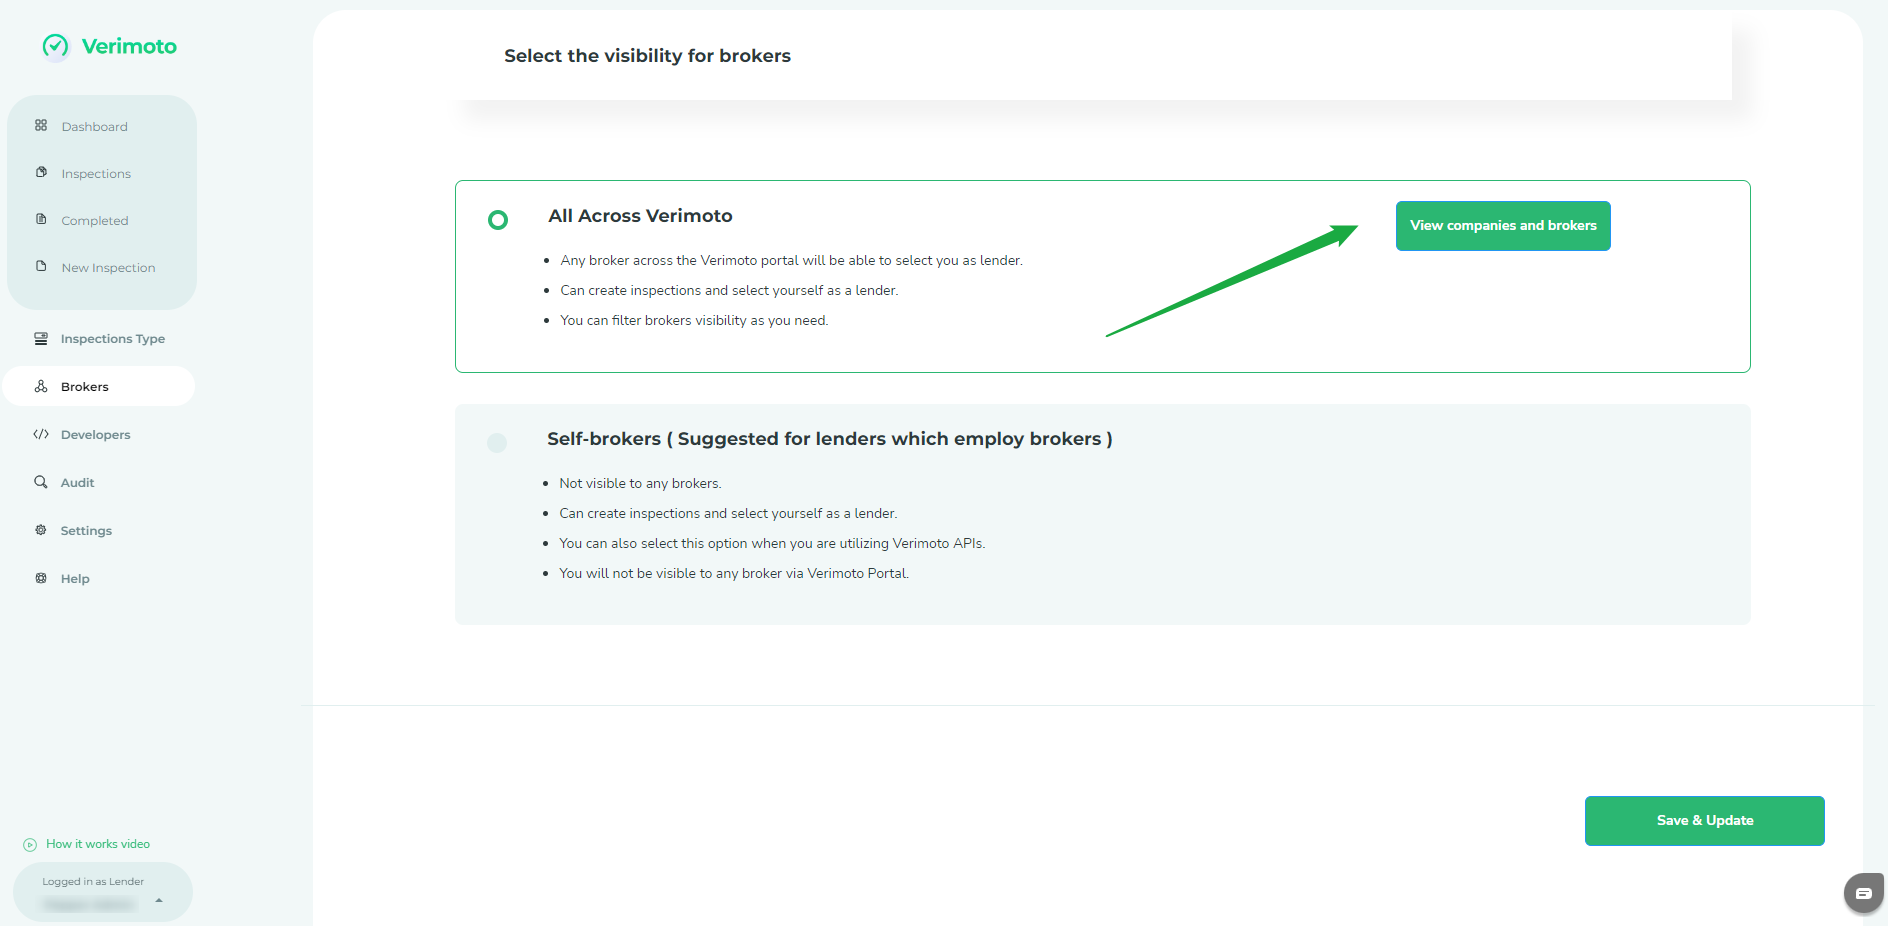Click the Inspections Type icon
Screen dimensions: 1888x926
coord(41,338)
